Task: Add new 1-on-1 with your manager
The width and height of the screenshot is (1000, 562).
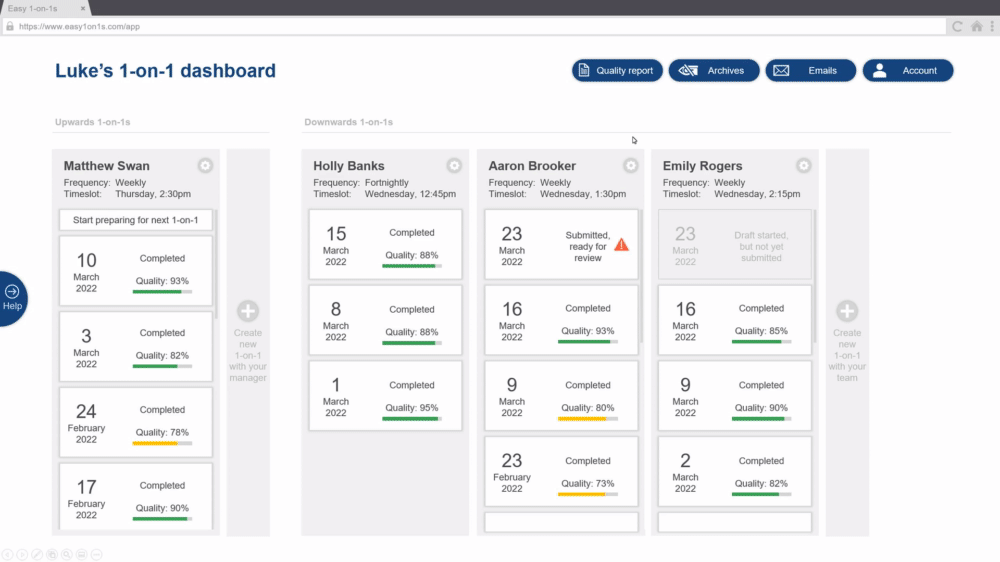Action: click(x=248, y=312)
